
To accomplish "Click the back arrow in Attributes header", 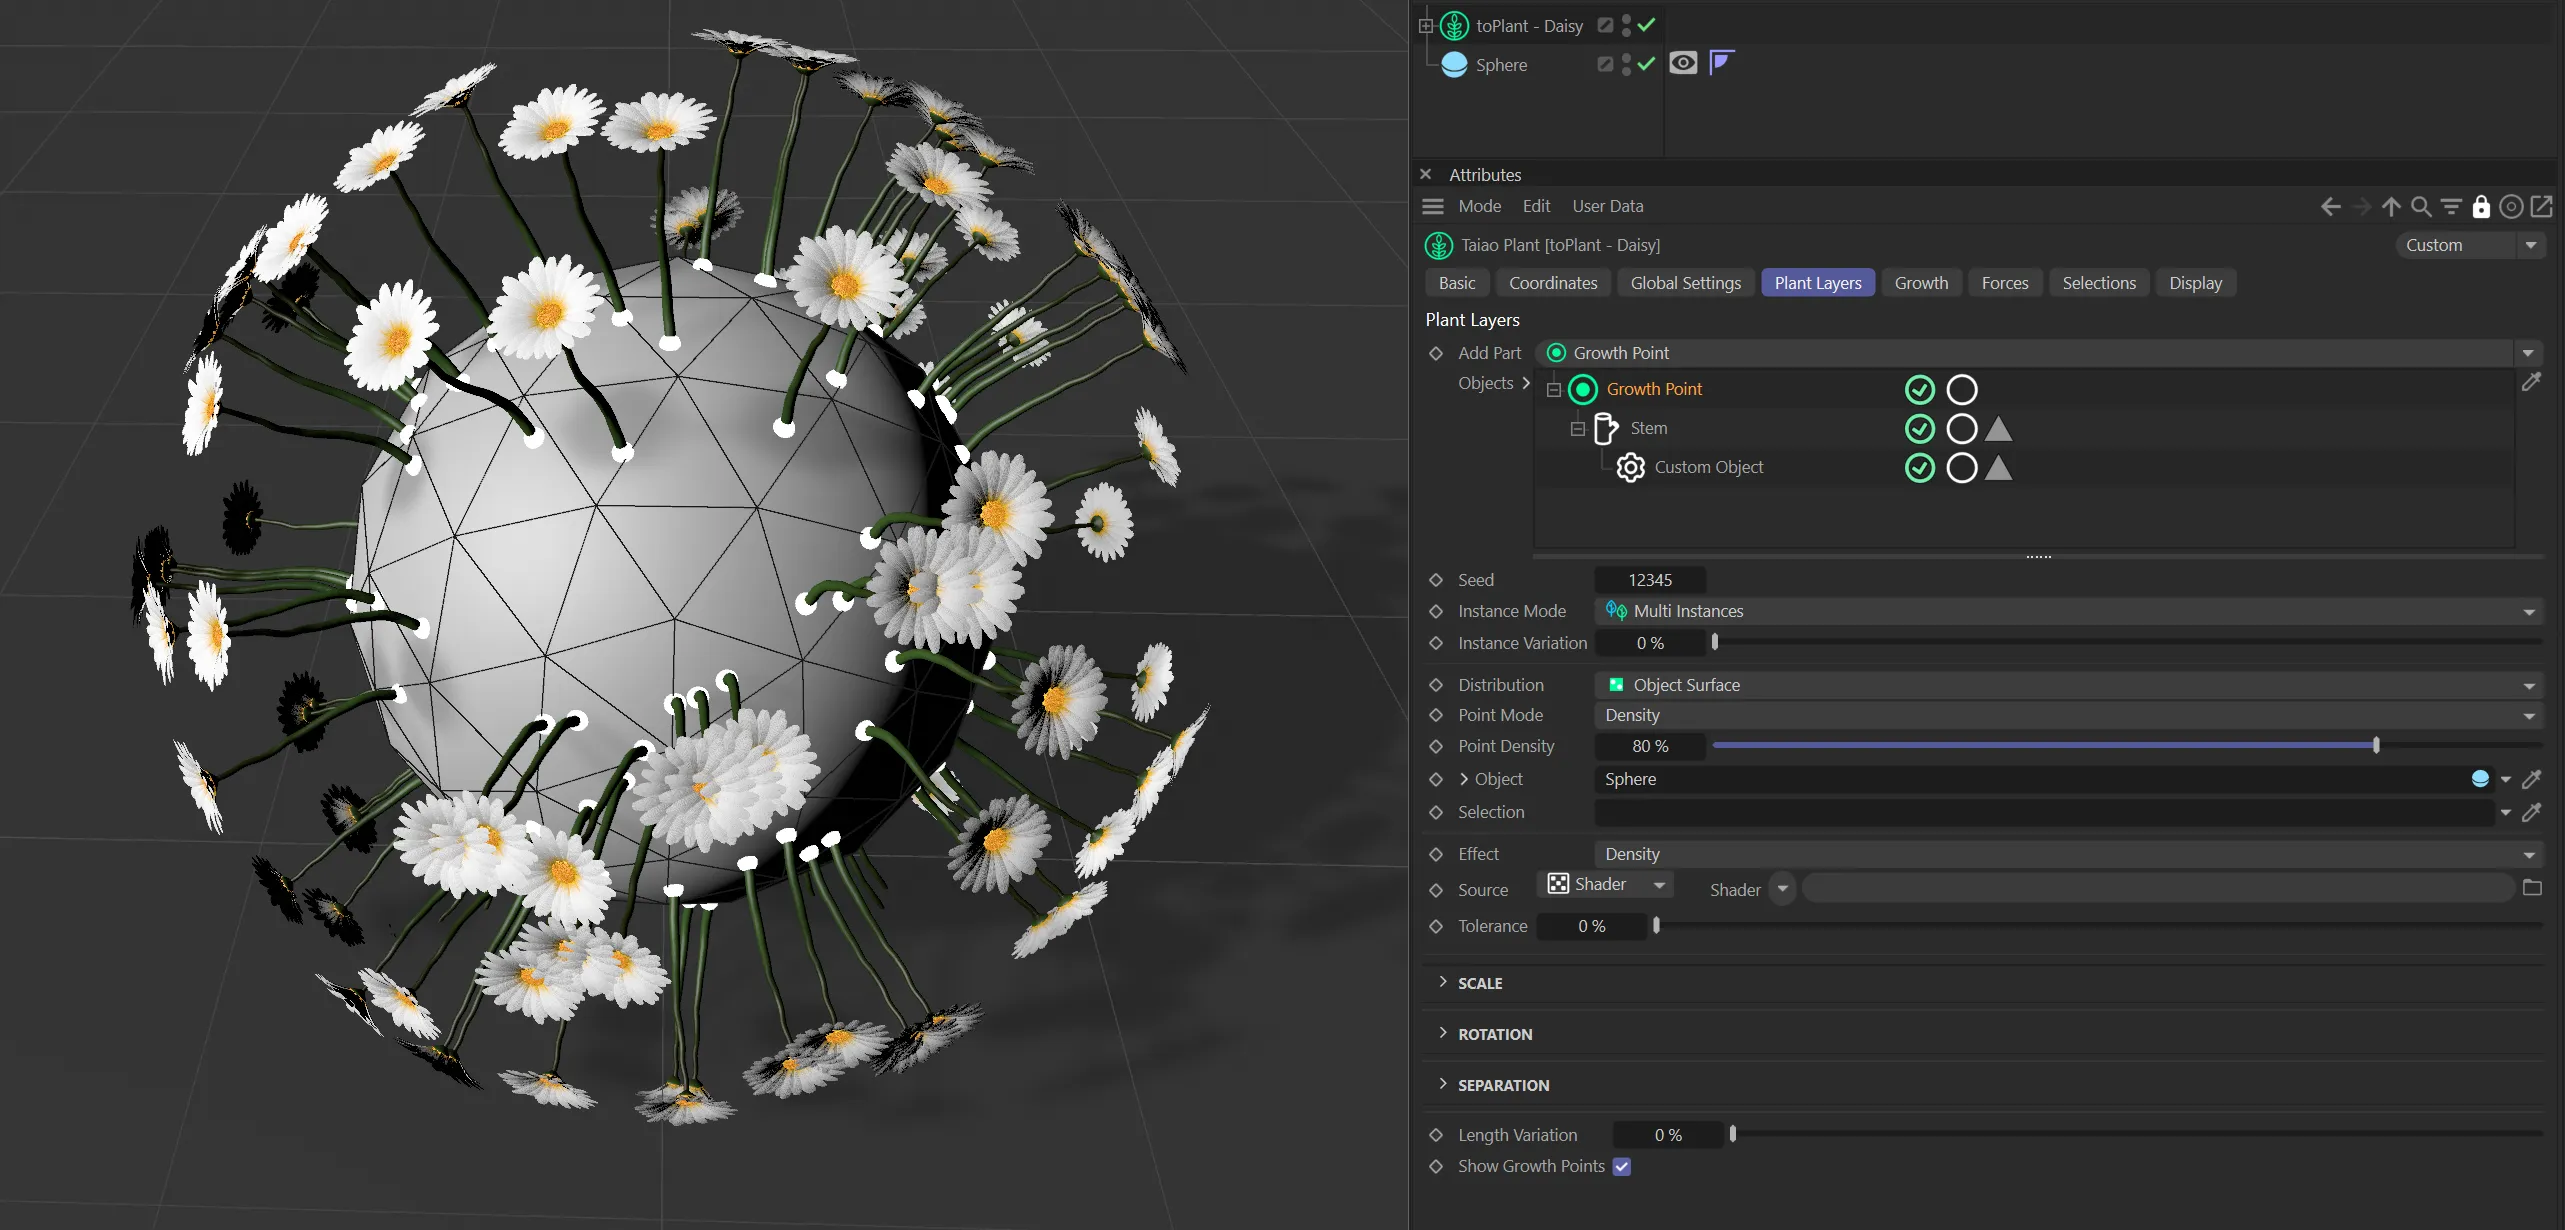I will (2330, 207).
